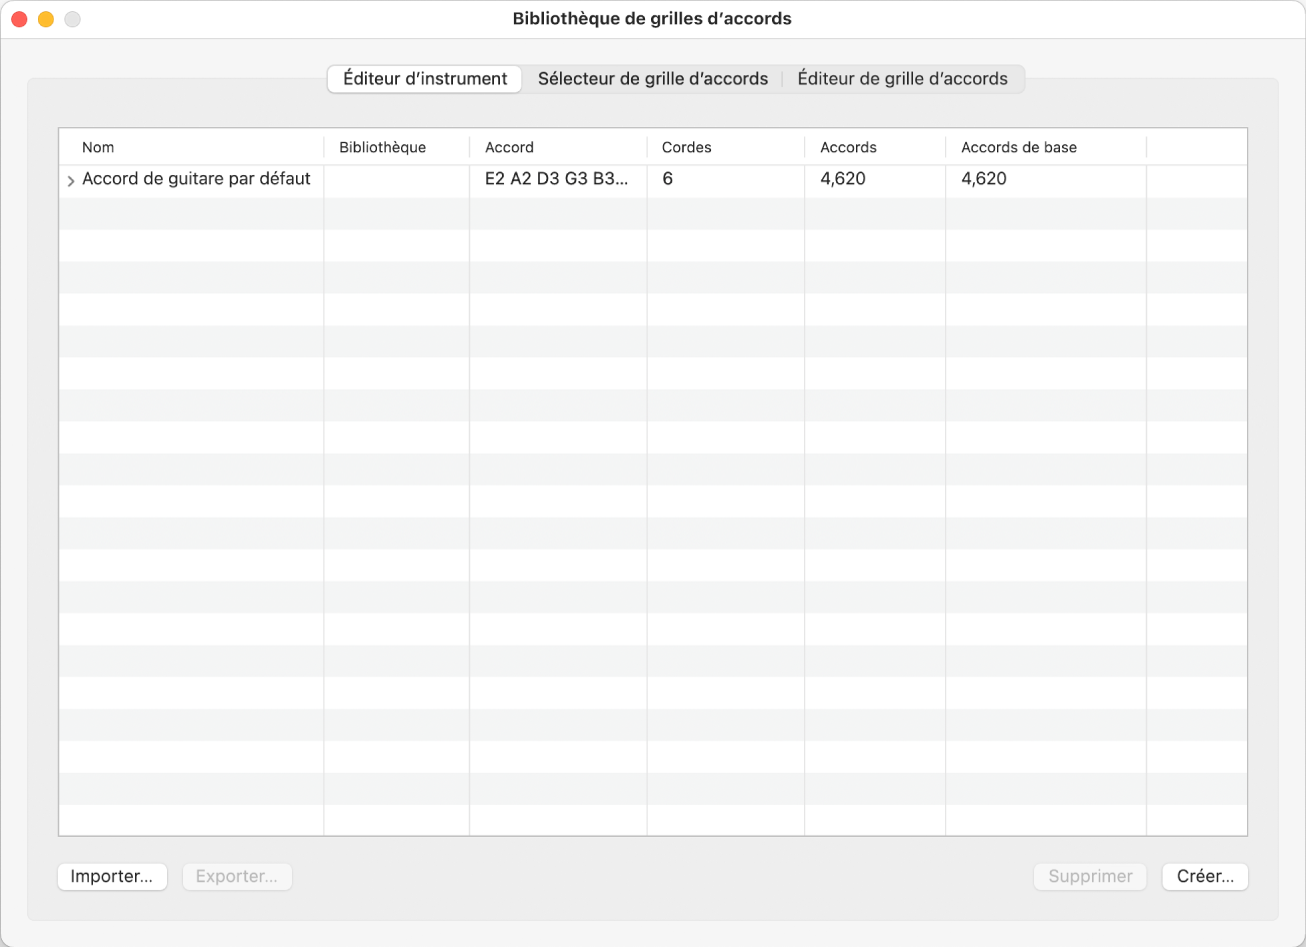This screenshot has width=1306, height=947.
Task: Click the Importer… button
Action: pyautogui.click(x=112, y=877)
